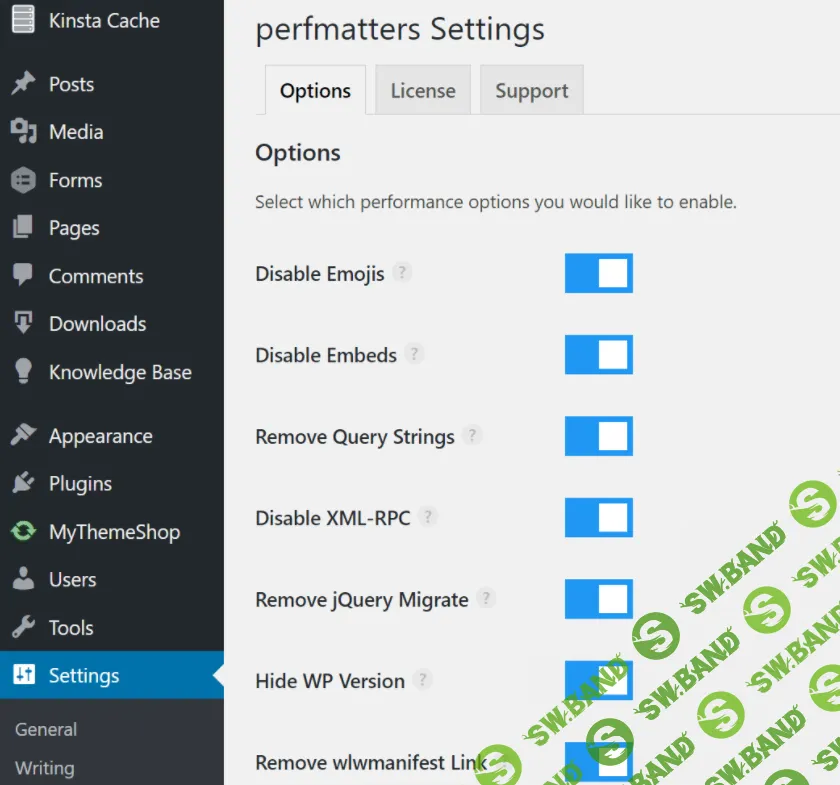This screenshot has width=840, height=785.
Task: Click the Plugins plug icon
Action: click(22, 484)
